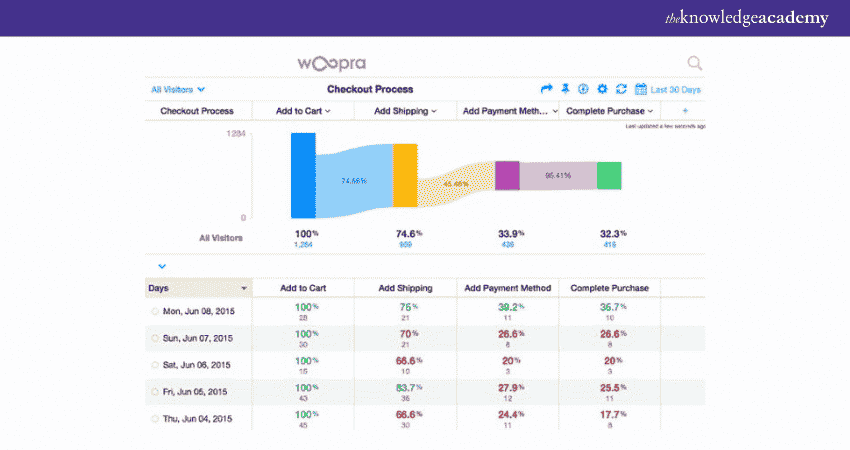Click the share arrow icon
The width and height of the screenshot is (850, 450).
click(x=547, y=89)
